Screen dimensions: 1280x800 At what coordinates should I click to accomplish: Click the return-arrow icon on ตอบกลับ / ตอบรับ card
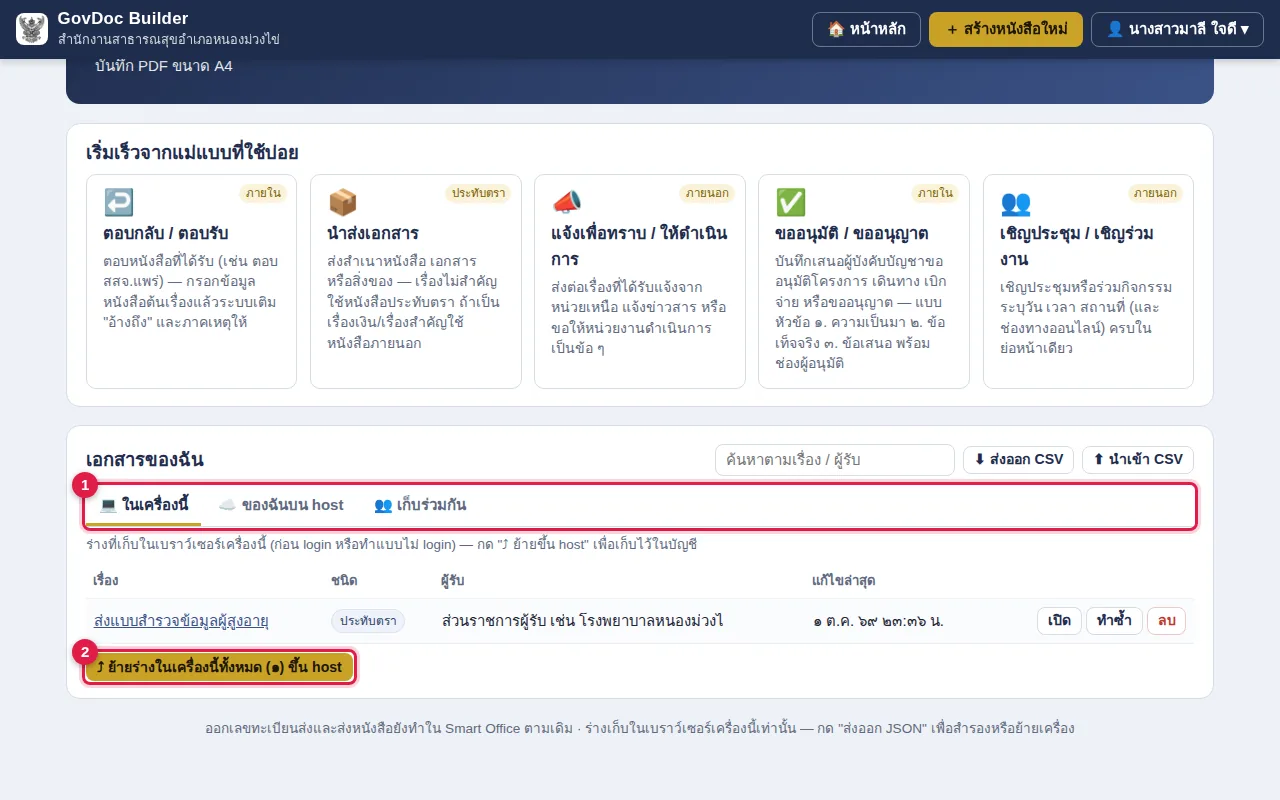tap(118, 203)
